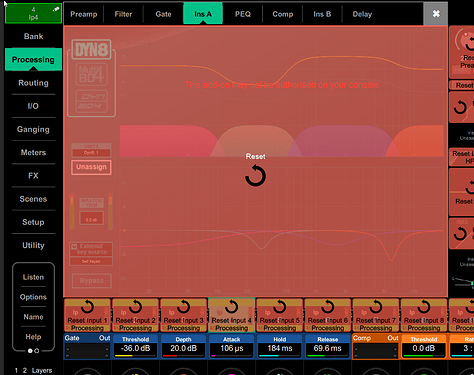Open the DynB 1 unit selector

coord(91,153)
